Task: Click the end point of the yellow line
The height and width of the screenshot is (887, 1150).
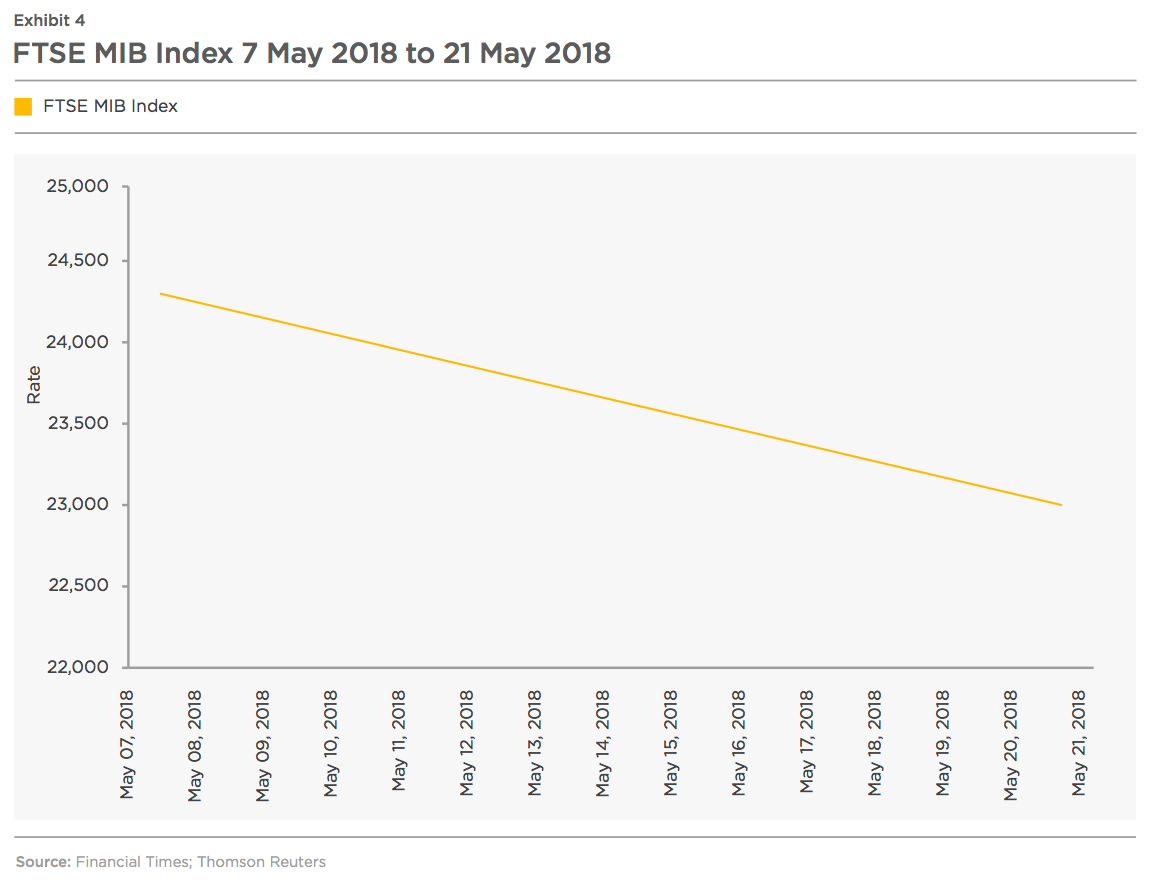Action: click(x=1061, y=505)
